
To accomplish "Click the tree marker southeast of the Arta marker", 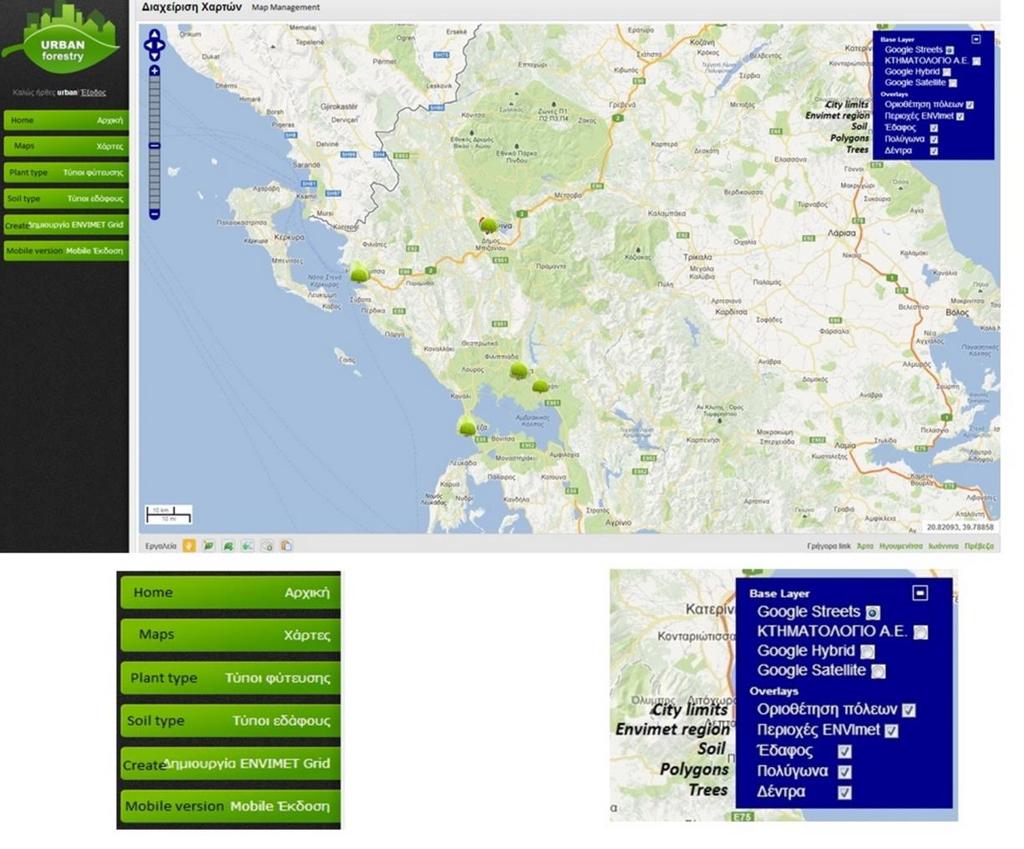I will pos(540,387).
